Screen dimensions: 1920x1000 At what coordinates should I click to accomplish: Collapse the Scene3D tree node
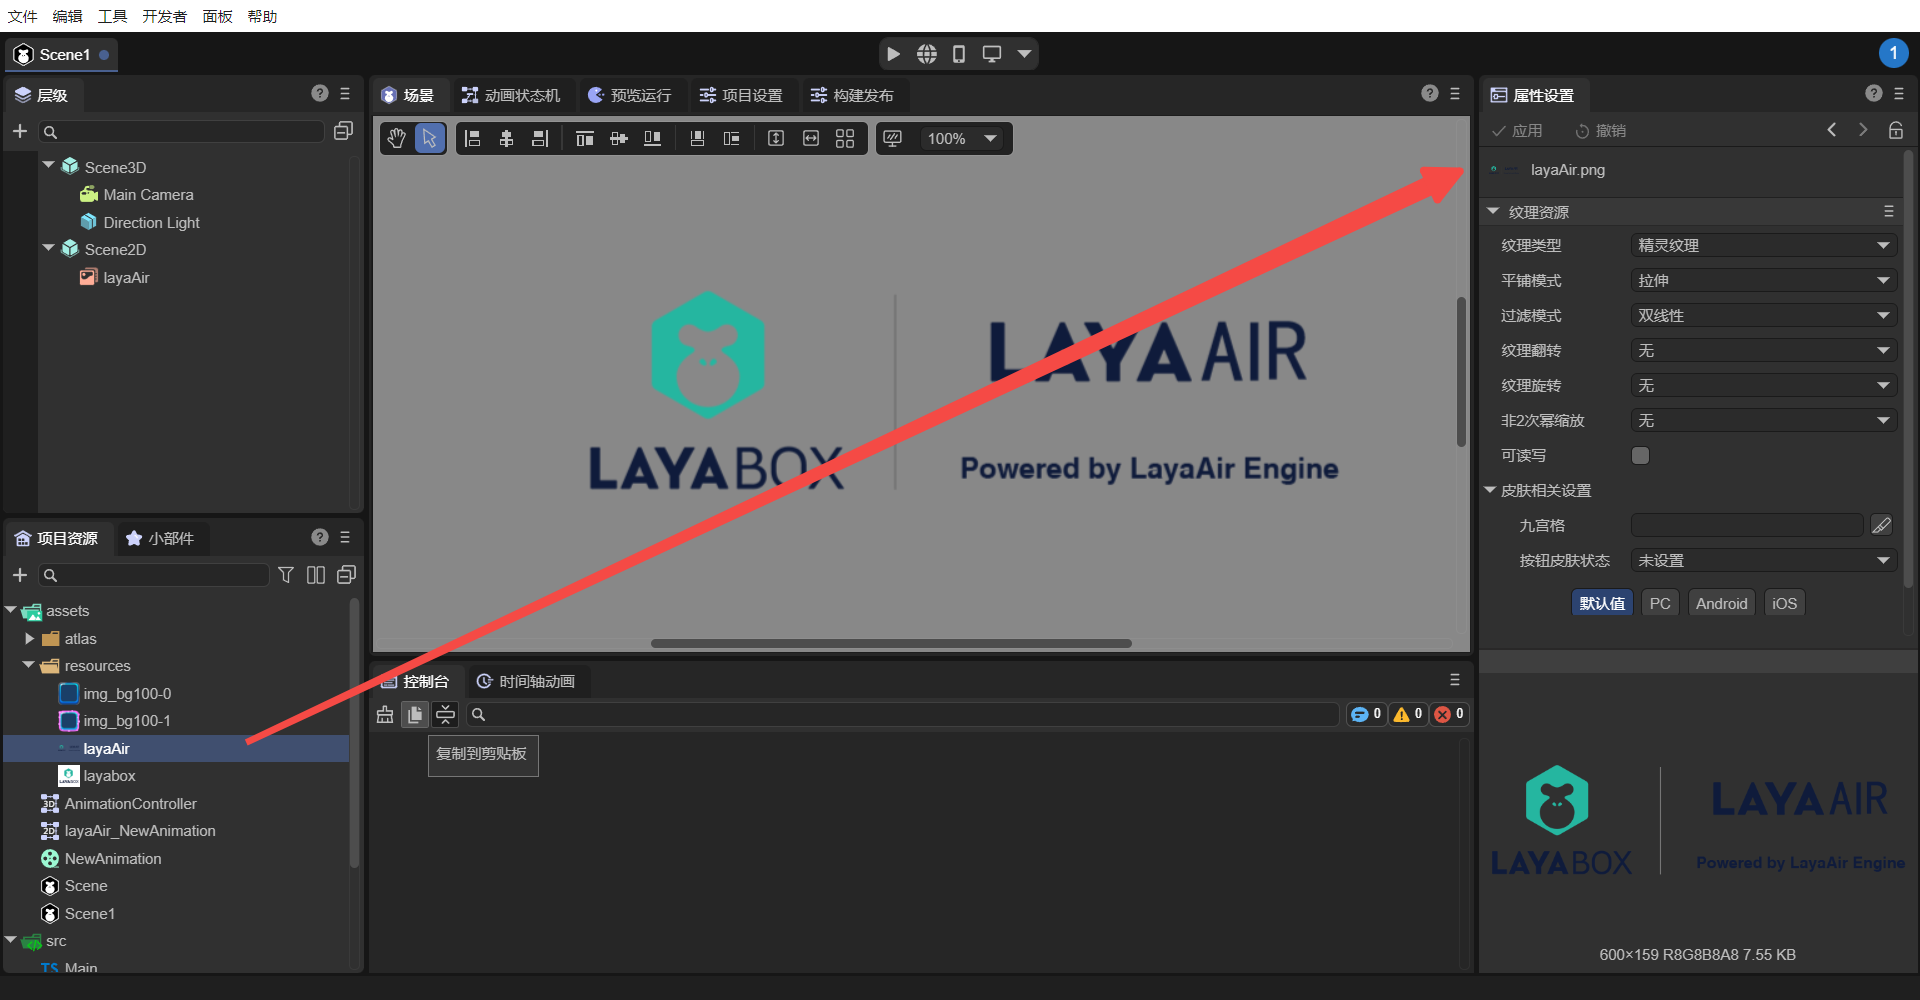click(48, 166)
